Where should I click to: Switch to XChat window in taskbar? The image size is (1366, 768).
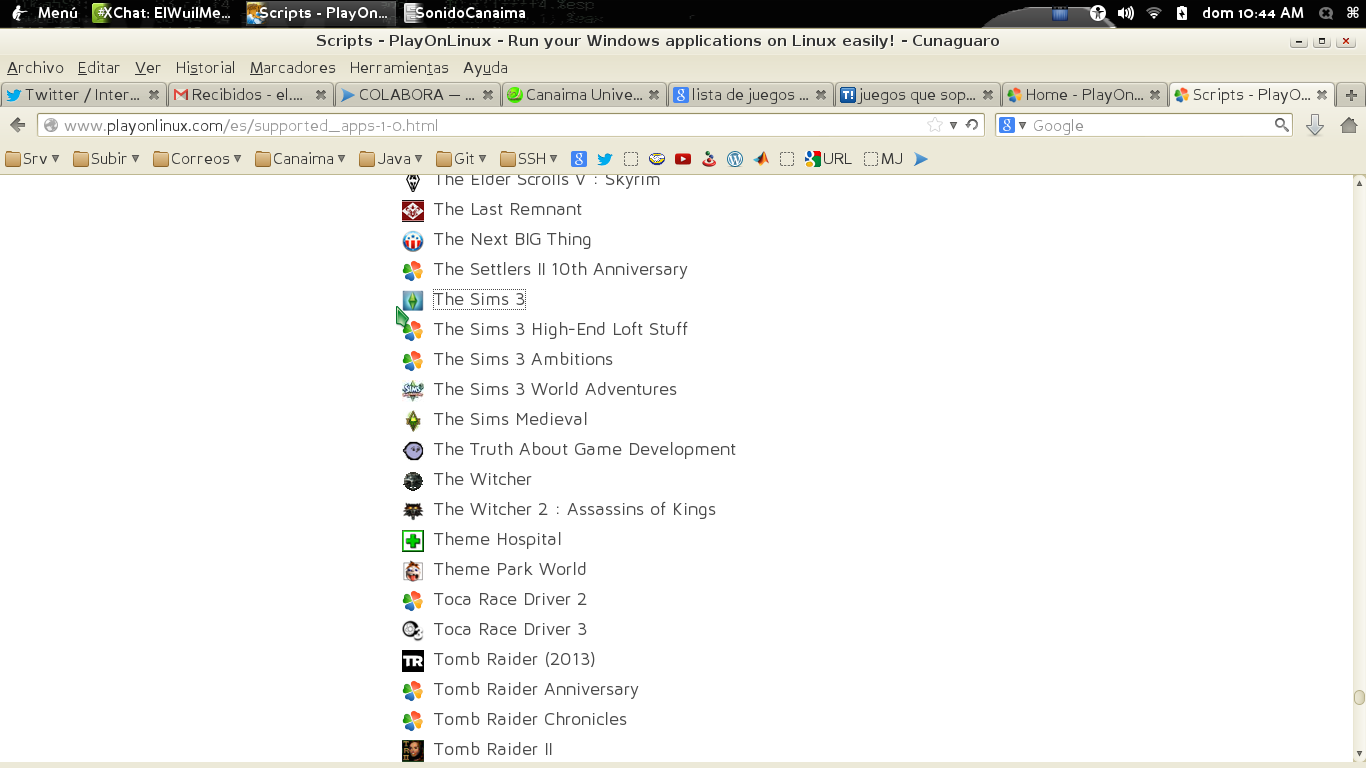coord(163,13)
